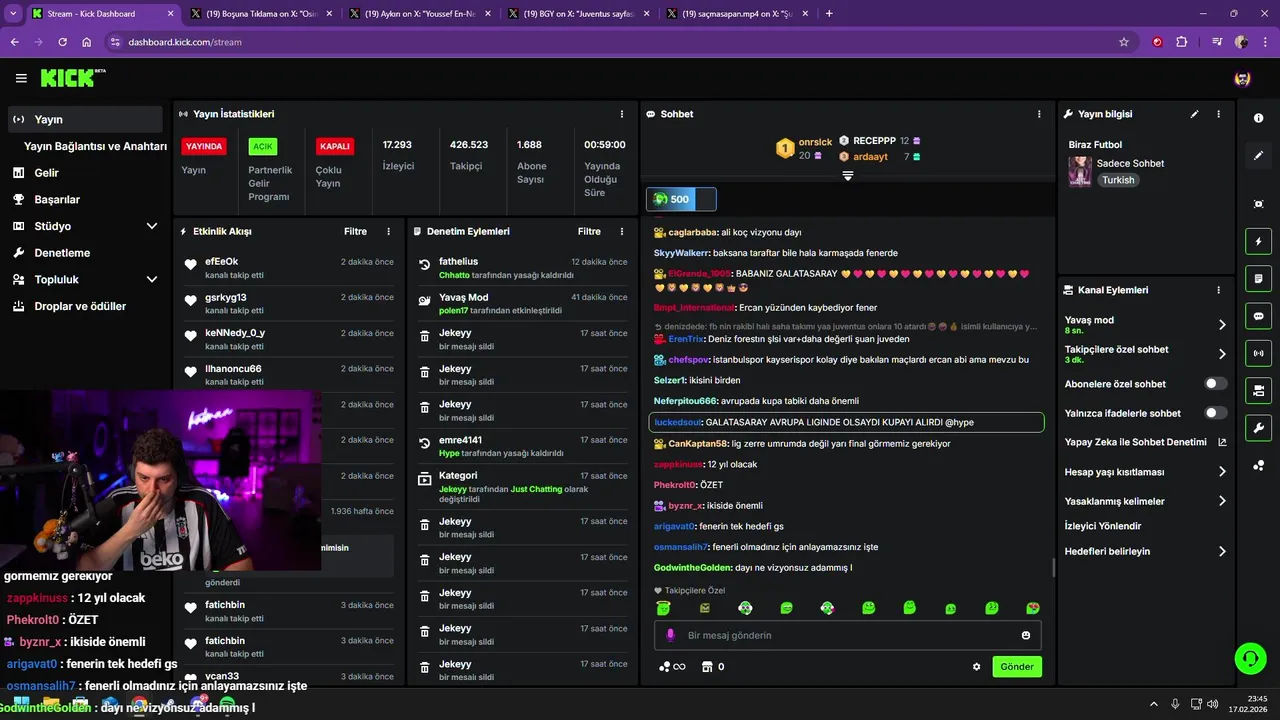Toggle the lightning bolt widget in the right rail
The height and width of the screenshot is (720, 1280).
[x=1258, y=241]
